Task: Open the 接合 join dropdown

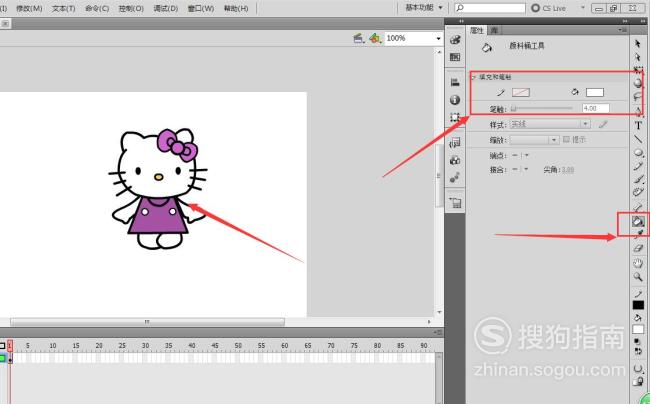Action: (x=520, y=169)
